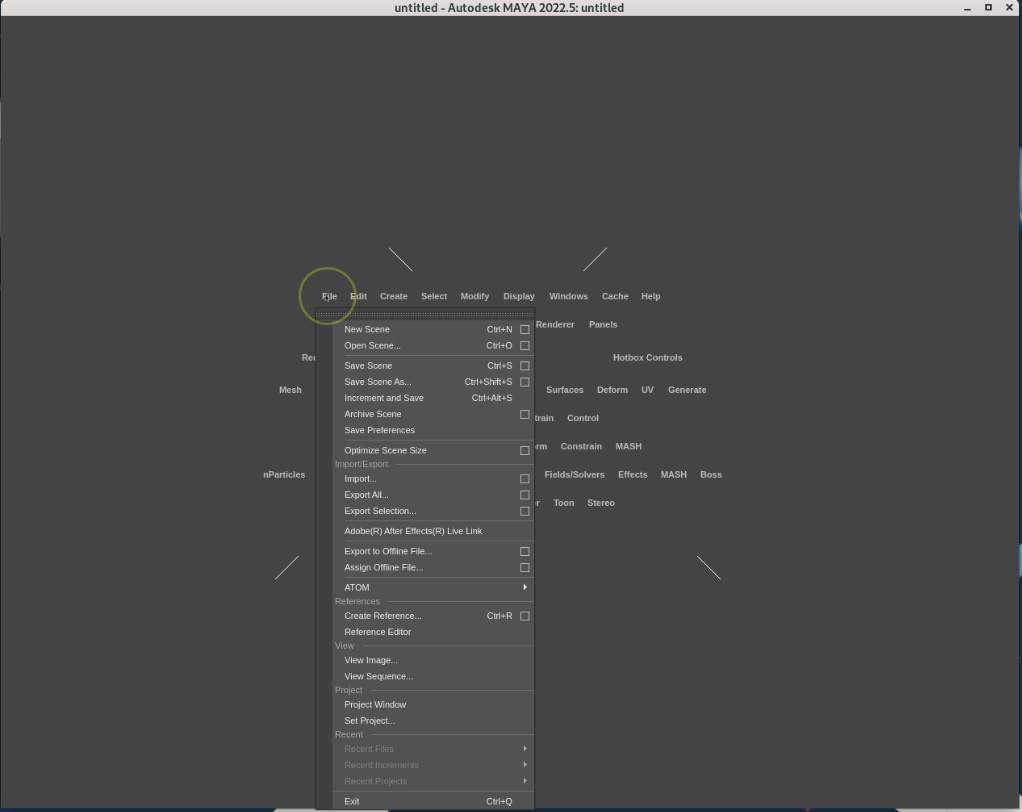Image resolution: width=1022 pixels, height=812 pixels.
Task: Open the File hotbox menu
Action: pyautogui.click(x=329, y=297)
